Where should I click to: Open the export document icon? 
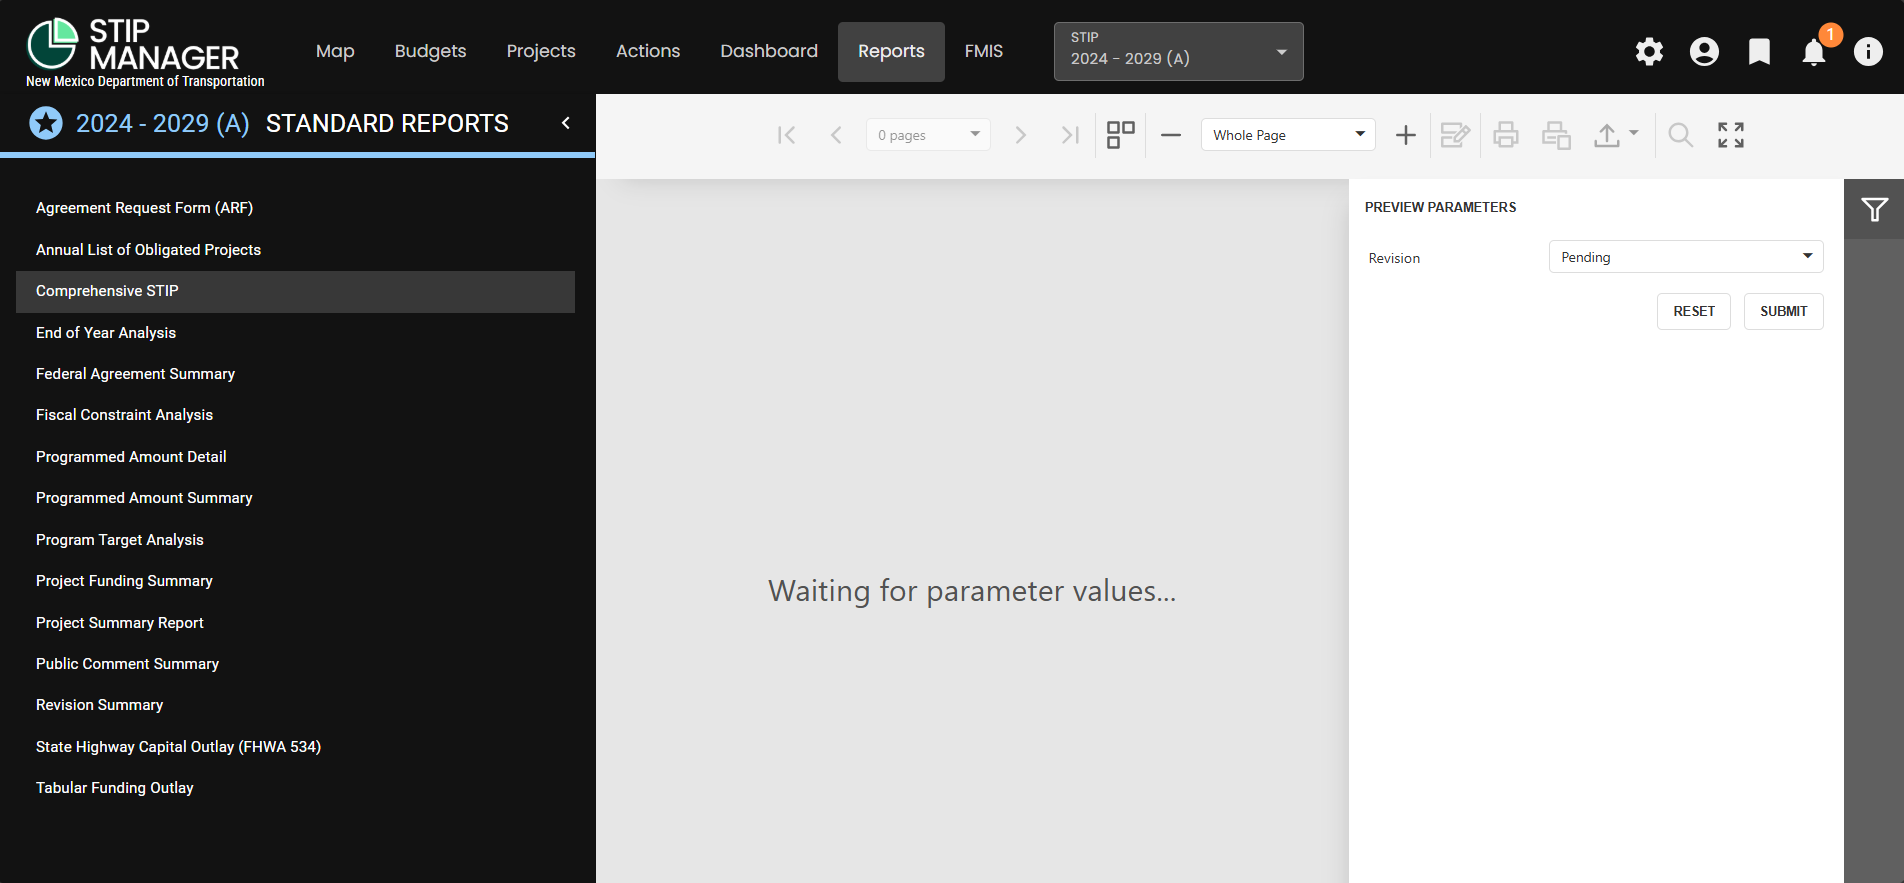1616,135
